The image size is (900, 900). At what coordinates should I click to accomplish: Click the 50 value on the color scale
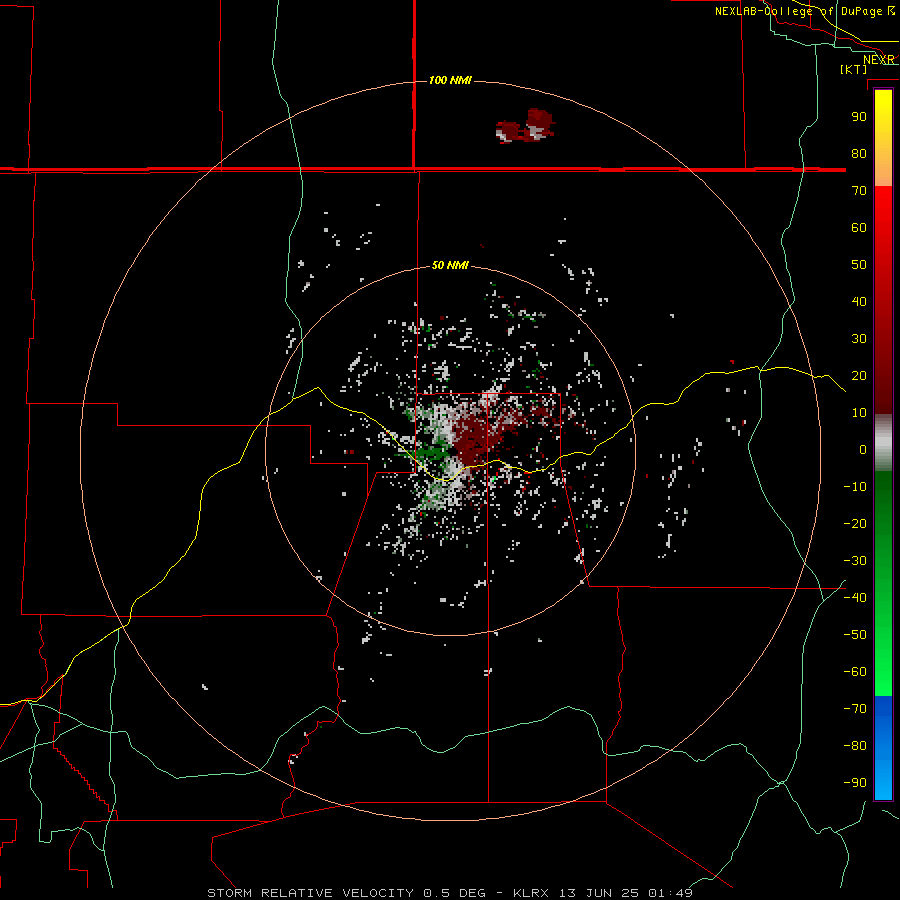pyautogui.click(x=859, y=265)
